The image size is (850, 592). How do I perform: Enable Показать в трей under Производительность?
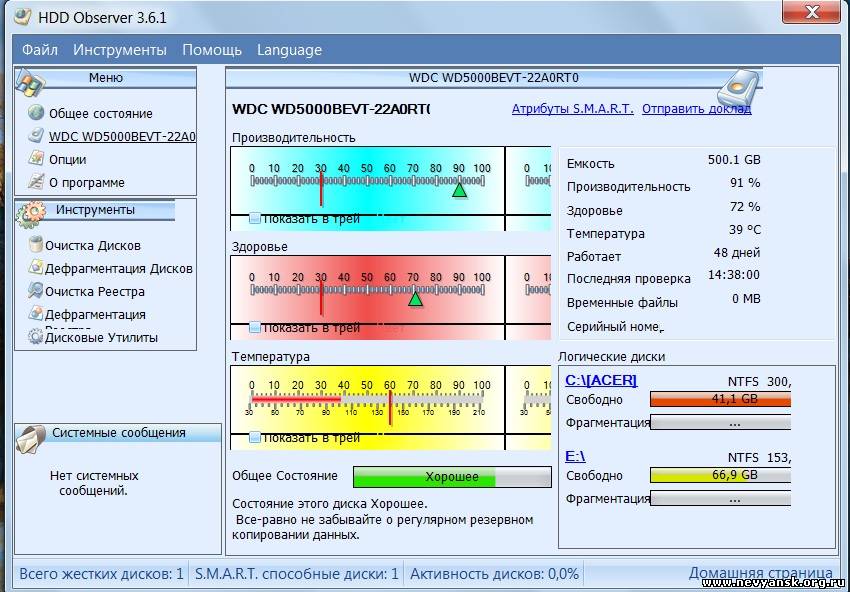coord(254,218)
